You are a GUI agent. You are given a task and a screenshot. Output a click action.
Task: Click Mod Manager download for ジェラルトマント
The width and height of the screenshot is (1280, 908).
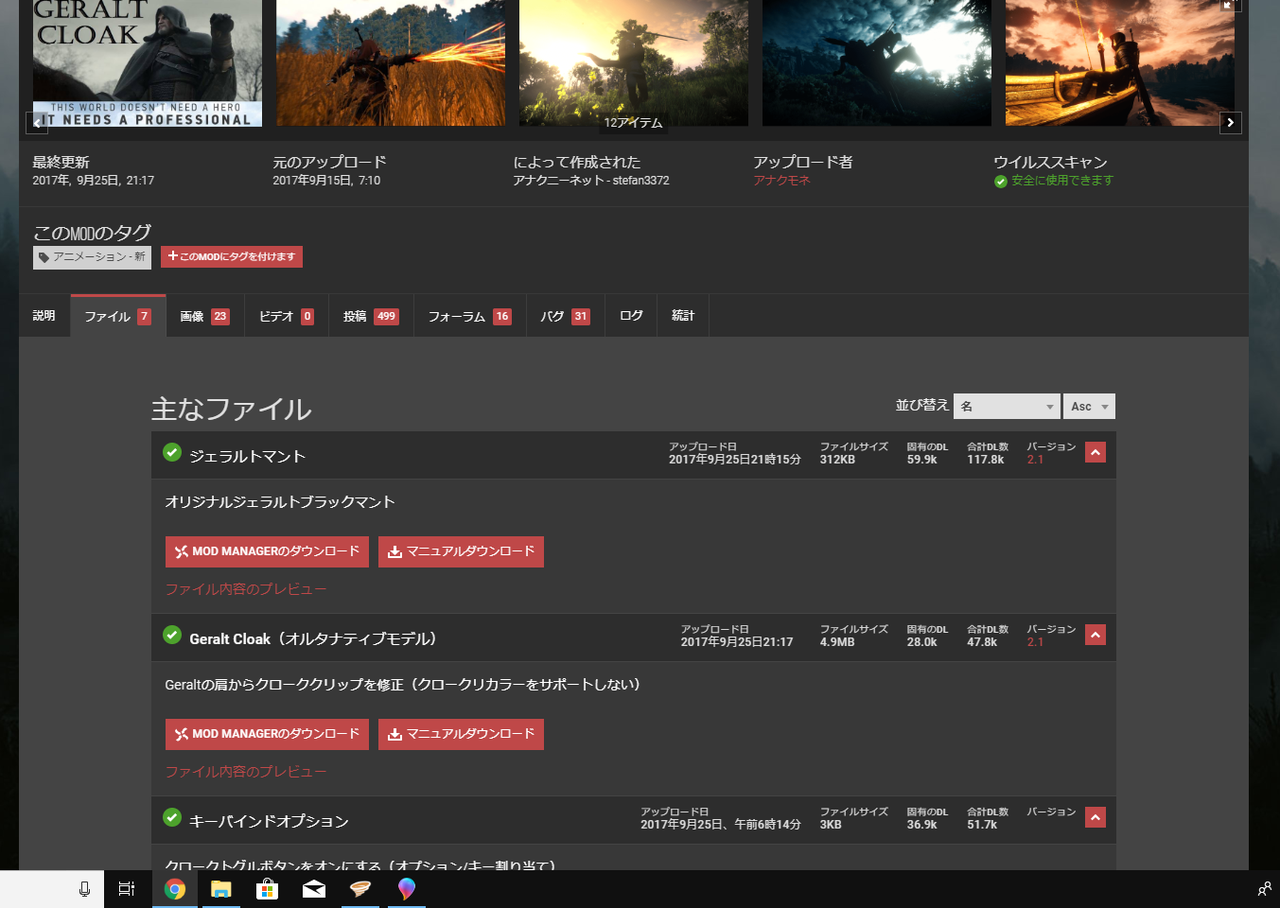coord(267,552)
